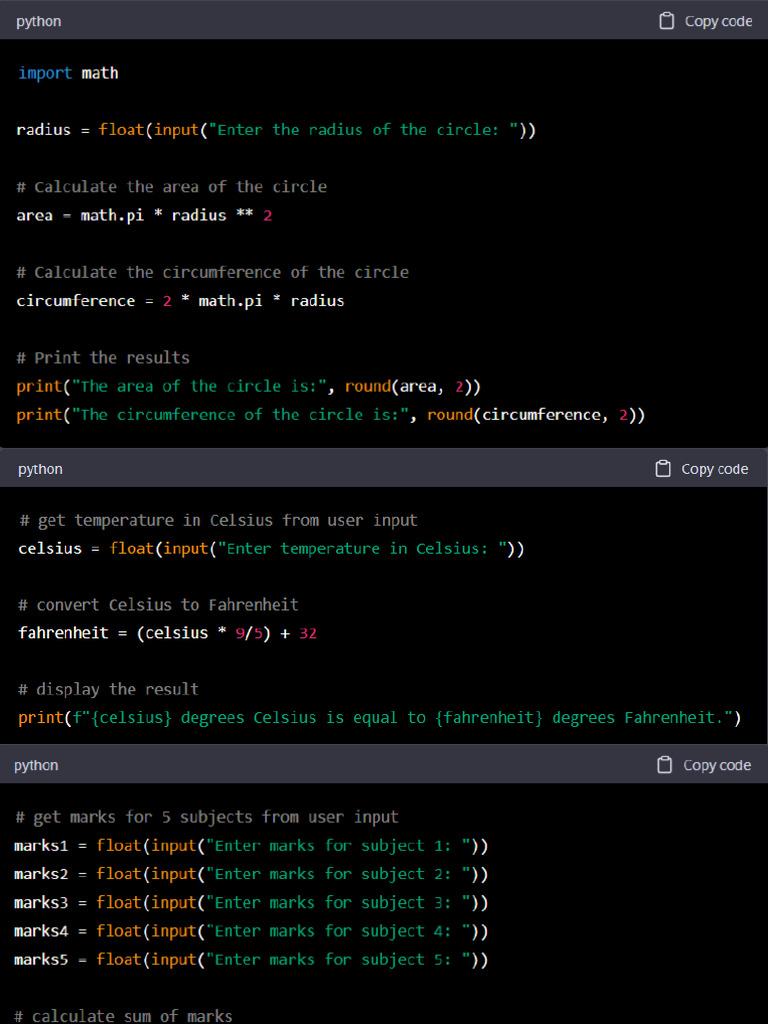The height and width of the screenshot is (1024, 768).
Task: Select the python label above the marks code
Action: pyautogui.click(x=36, y=765)
